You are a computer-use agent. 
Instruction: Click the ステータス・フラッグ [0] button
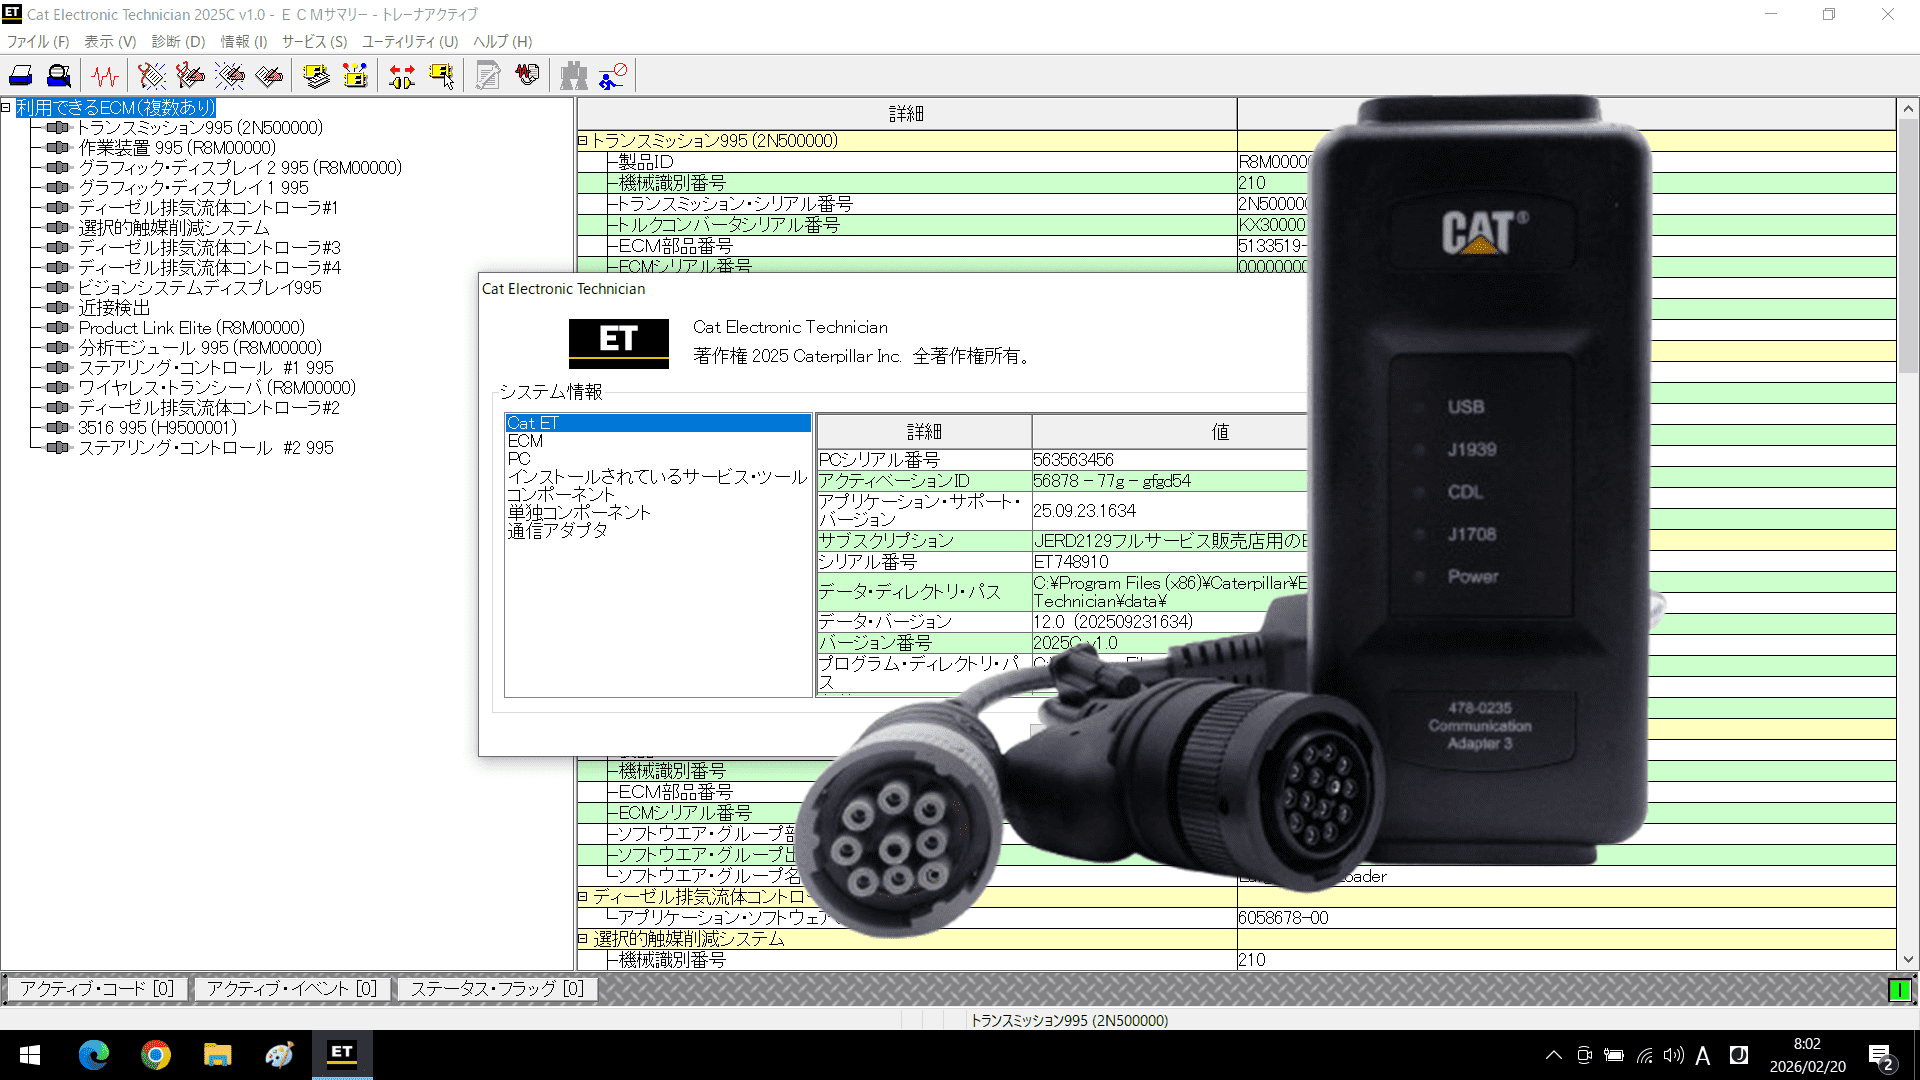[x=497, y=989]
